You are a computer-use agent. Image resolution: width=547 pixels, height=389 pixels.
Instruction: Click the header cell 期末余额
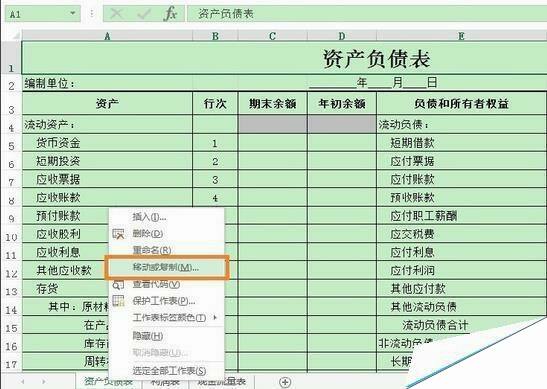click(x=272, y=103)
